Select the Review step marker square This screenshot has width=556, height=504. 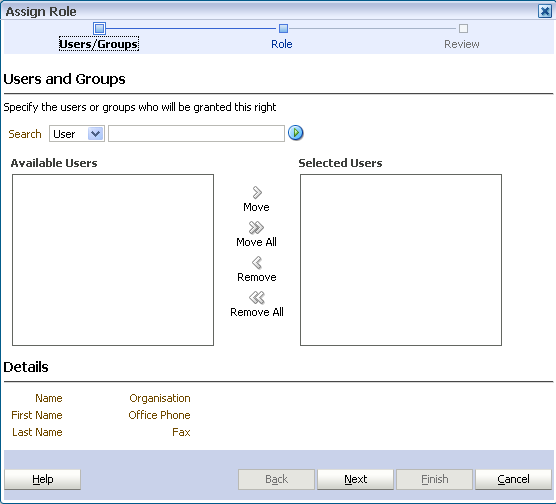tap(463, 28)
